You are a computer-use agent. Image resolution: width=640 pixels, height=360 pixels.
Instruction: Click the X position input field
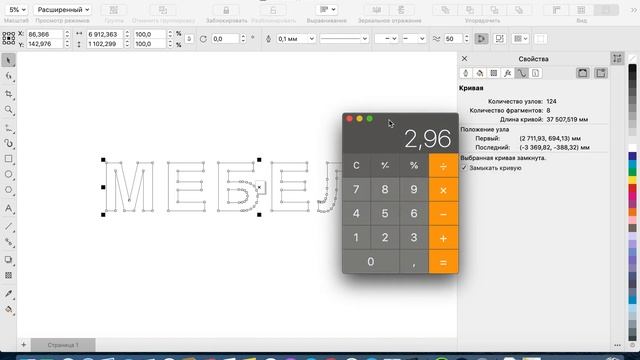pyautogui.click(x=45, y=34)
